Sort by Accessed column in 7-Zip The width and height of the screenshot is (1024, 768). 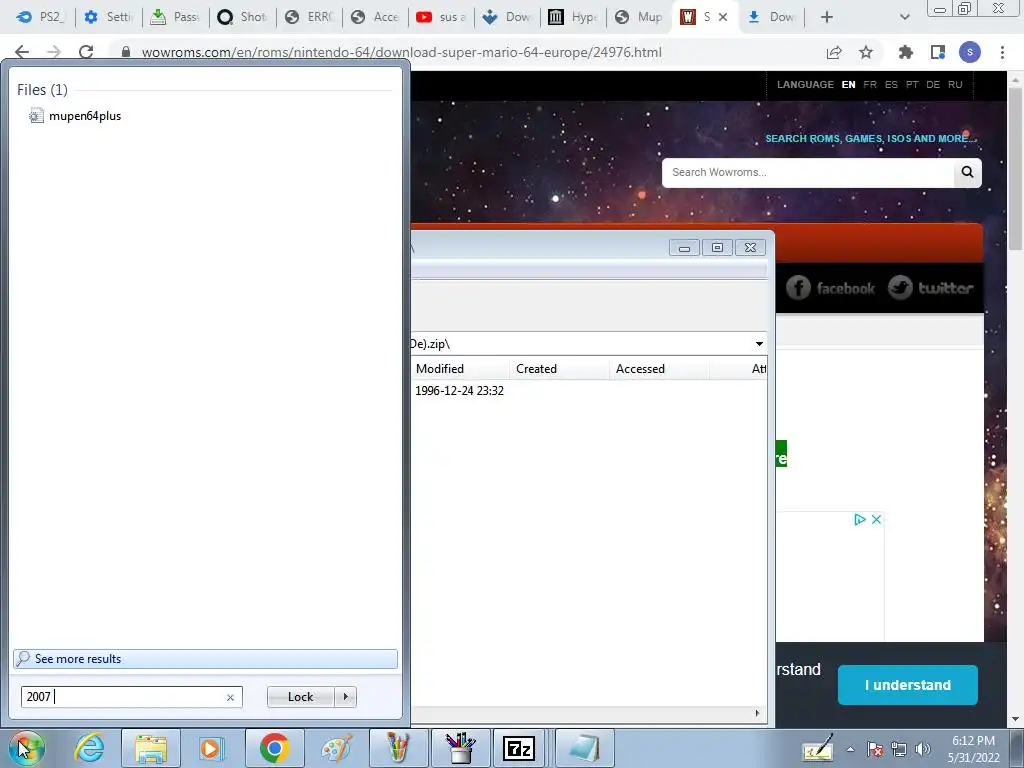(659, 369)
